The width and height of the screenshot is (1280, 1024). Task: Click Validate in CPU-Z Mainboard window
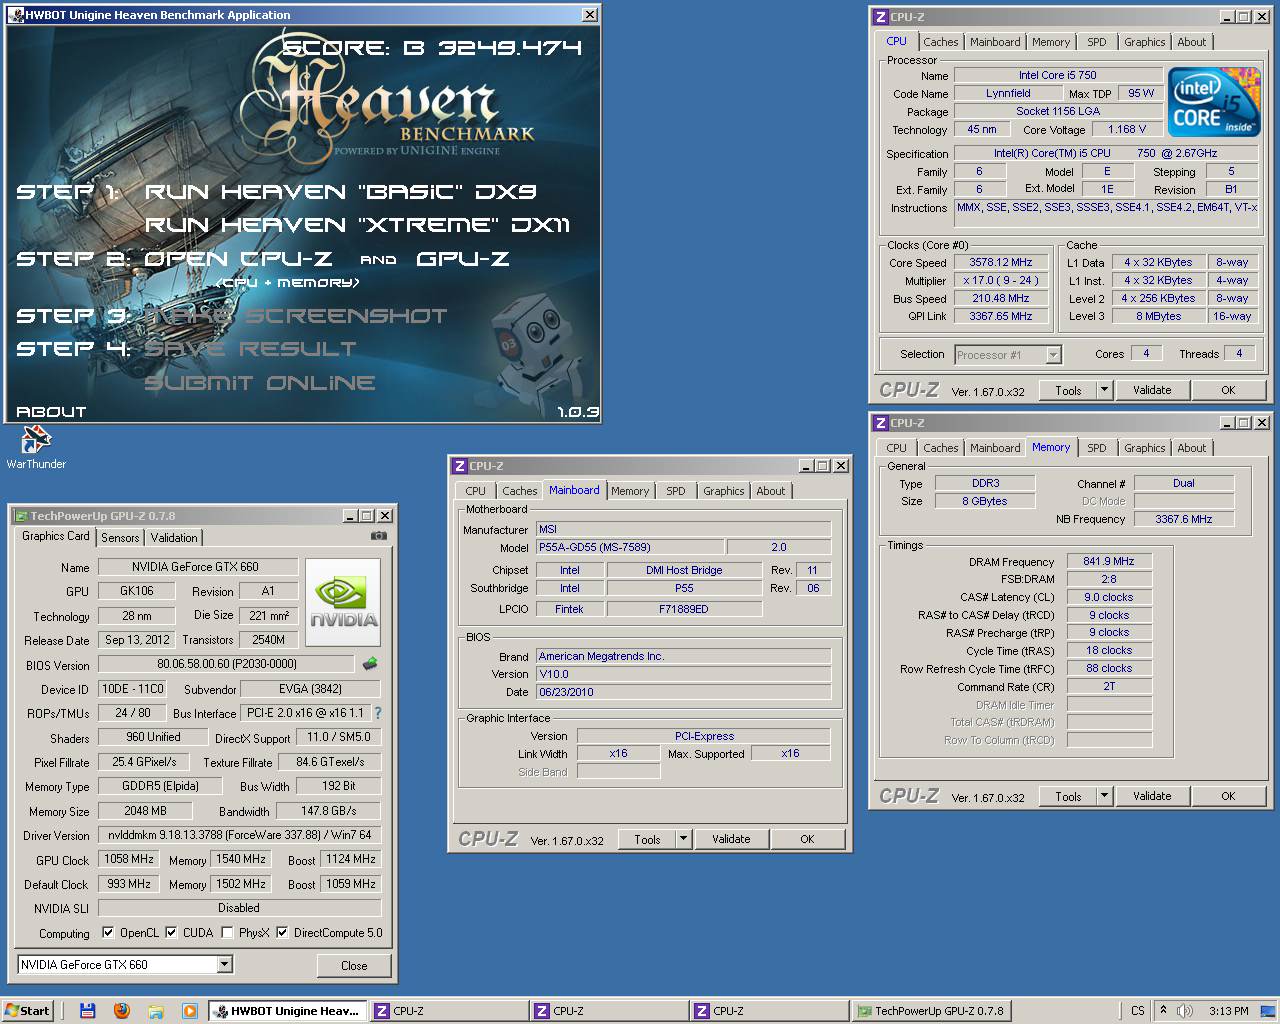[x=731, y=839]
